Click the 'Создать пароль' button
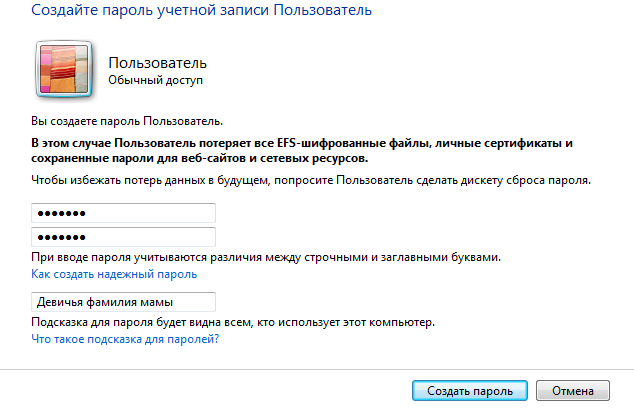This screenshot has height=418, width=634. 470,391
